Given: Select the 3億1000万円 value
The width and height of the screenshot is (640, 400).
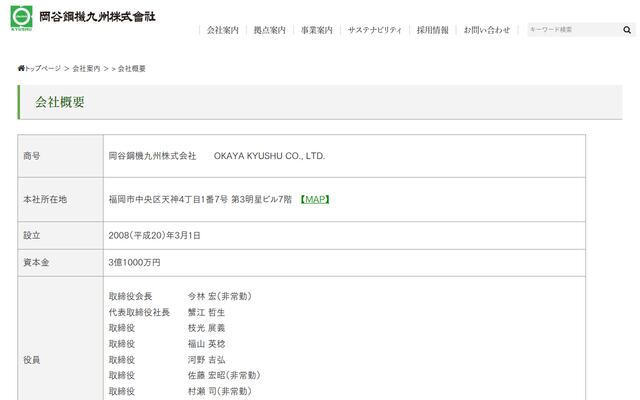Looking at the screenshot, I should [134, 262].
